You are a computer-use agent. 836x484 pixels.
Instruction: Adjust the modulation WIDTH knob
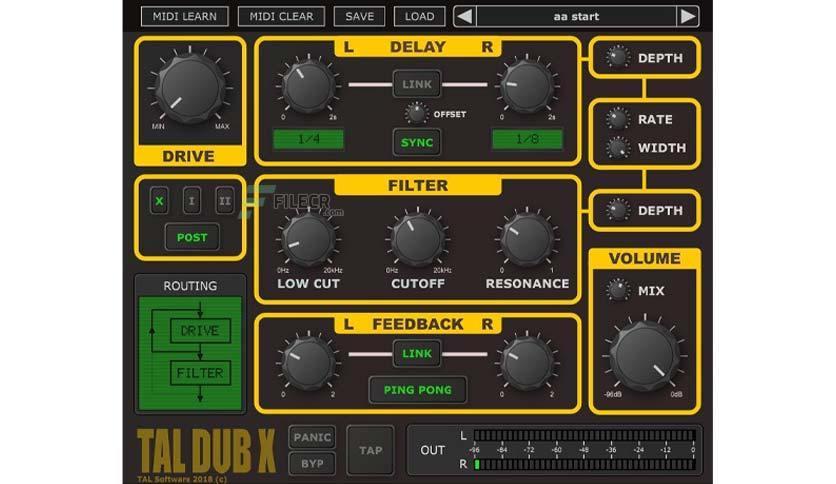(x=617, y=148)
